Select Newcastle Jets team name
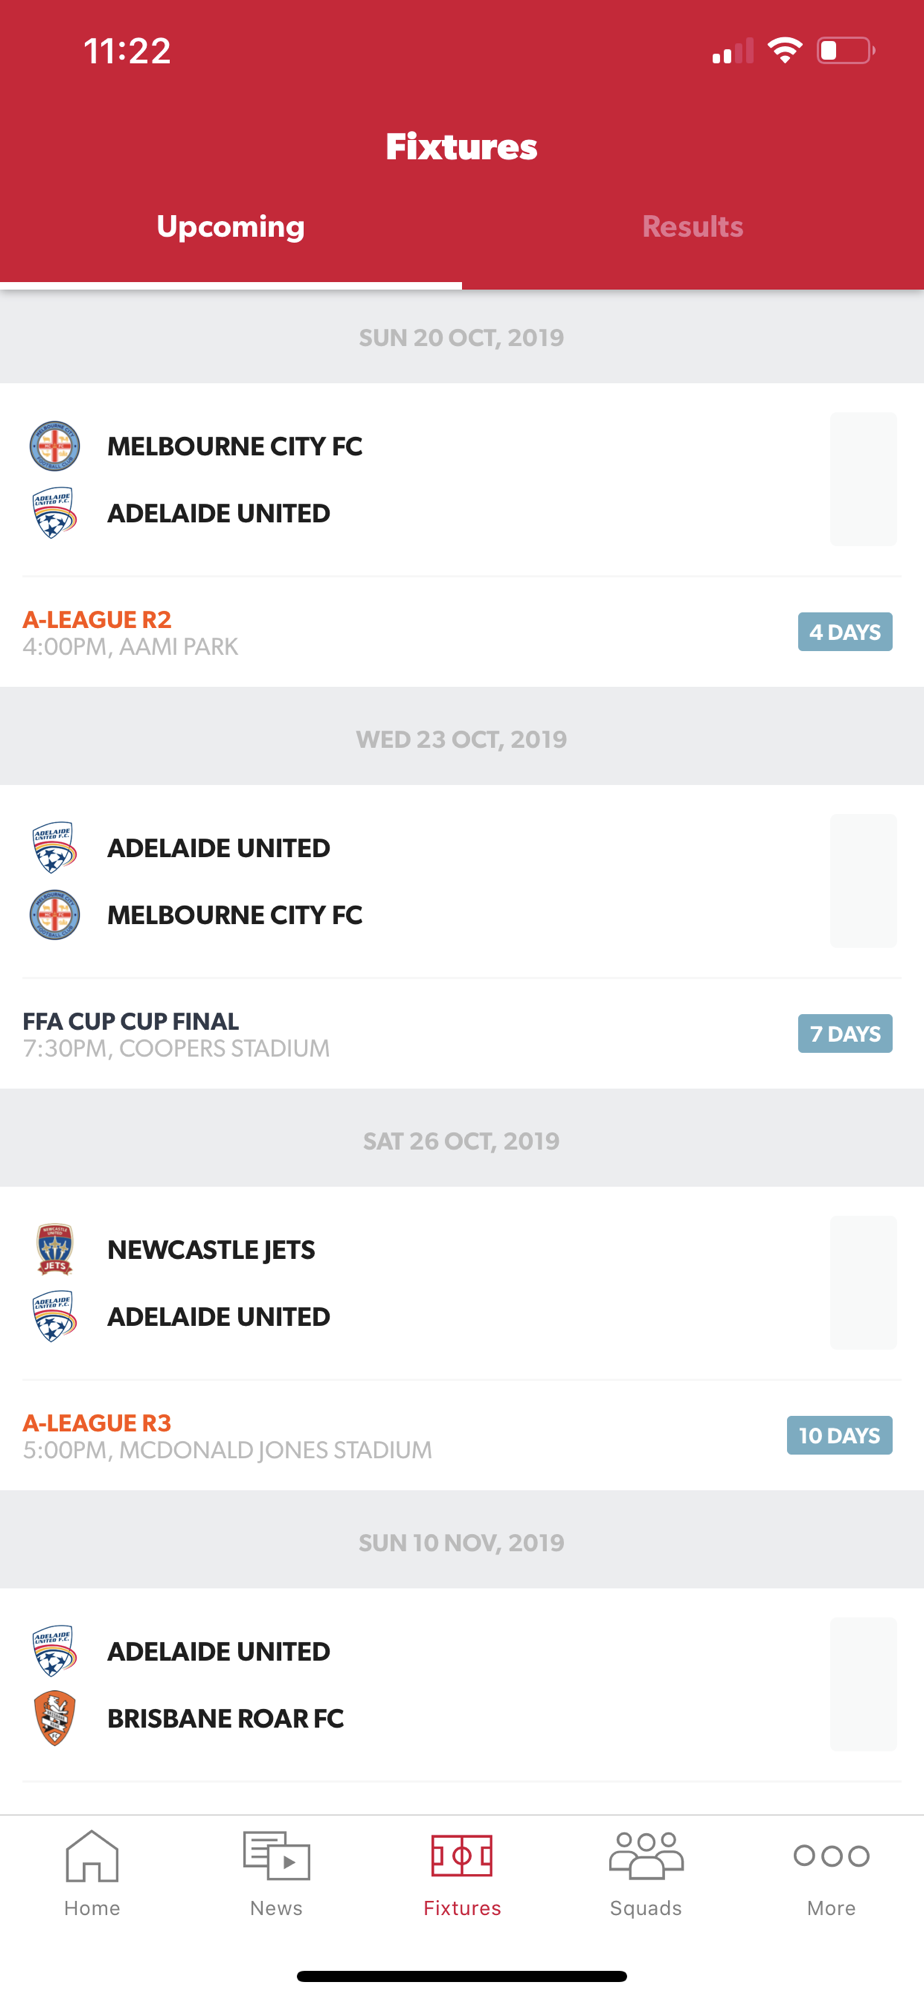 [211, 1250]
